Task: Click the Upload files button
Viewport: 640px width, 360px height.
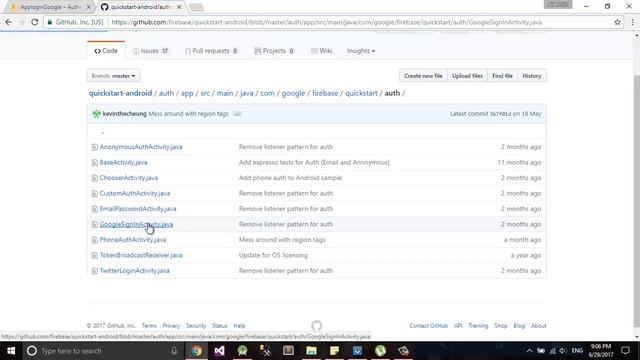Action: (467, 76)
